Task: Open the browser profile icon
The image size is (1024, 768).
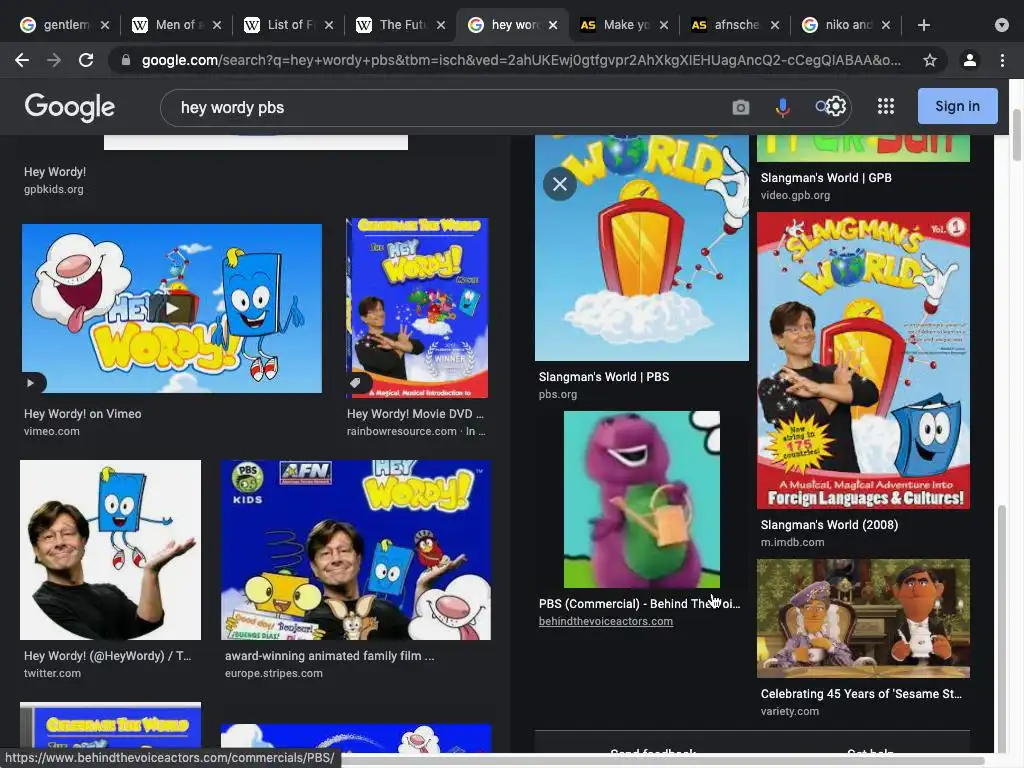Action: [x=970, y=60]
